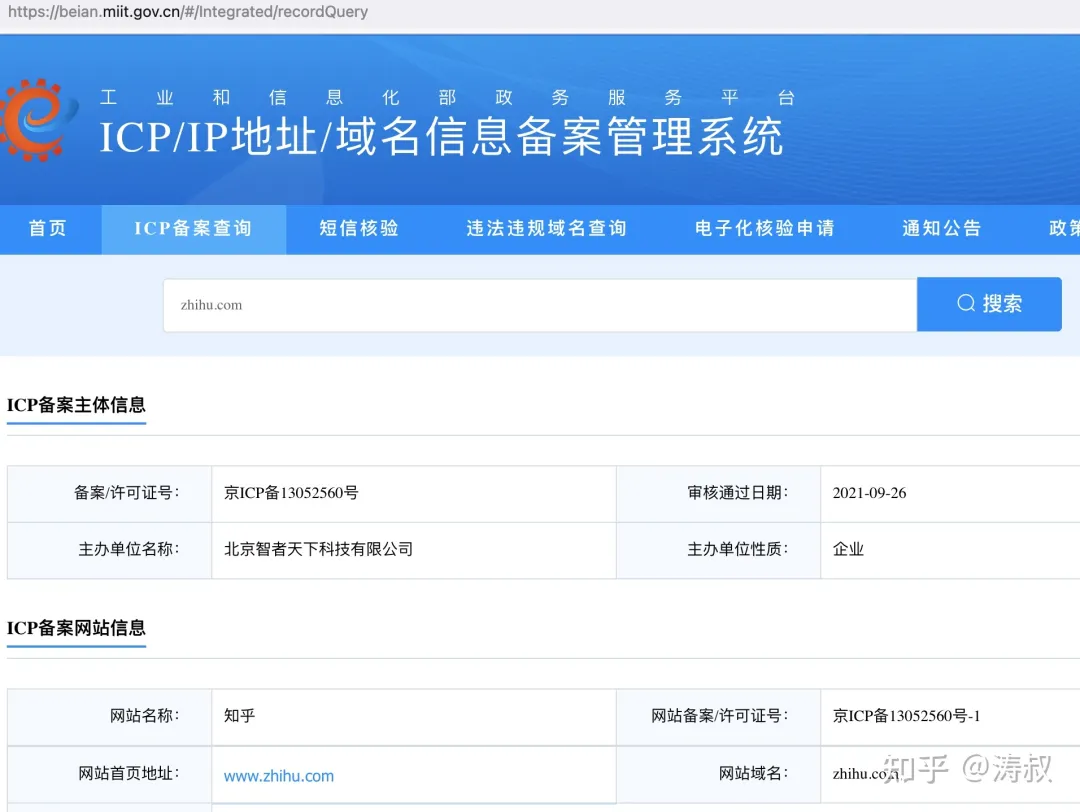1080x812 pixels.
Task: Click the 备案/许可证号 label cell
Action: (110, 494)
